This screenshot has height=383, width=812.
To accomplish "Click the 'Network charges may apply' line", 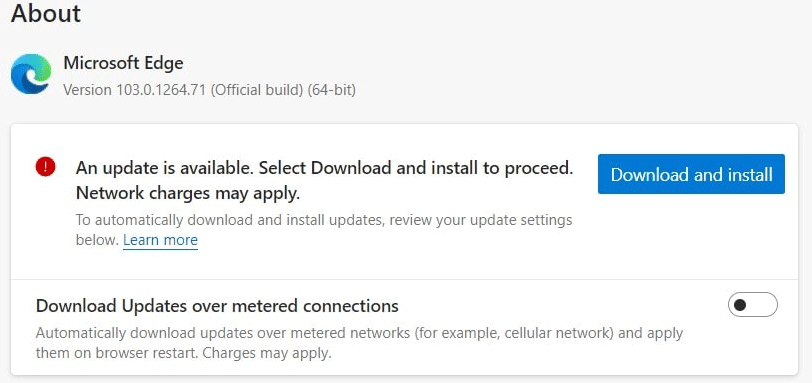I will (x=188, y=193).
